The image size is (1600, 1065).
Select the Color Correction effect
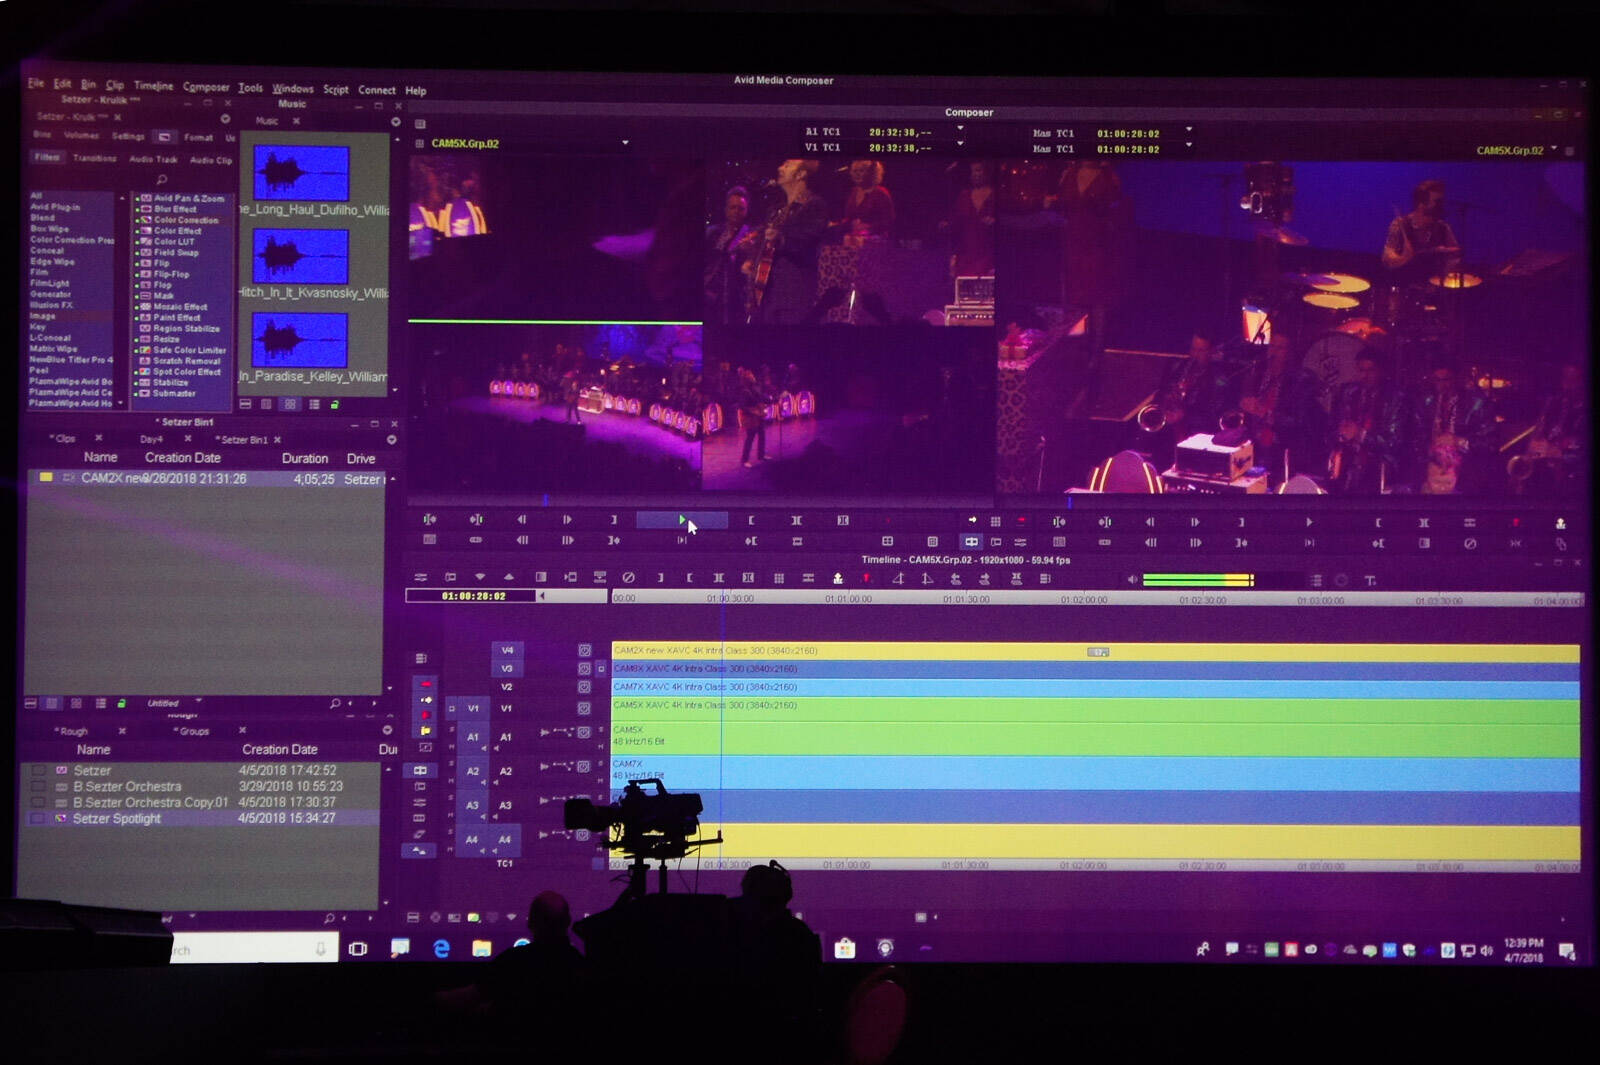pyautogui.click(x=185, y=220)
